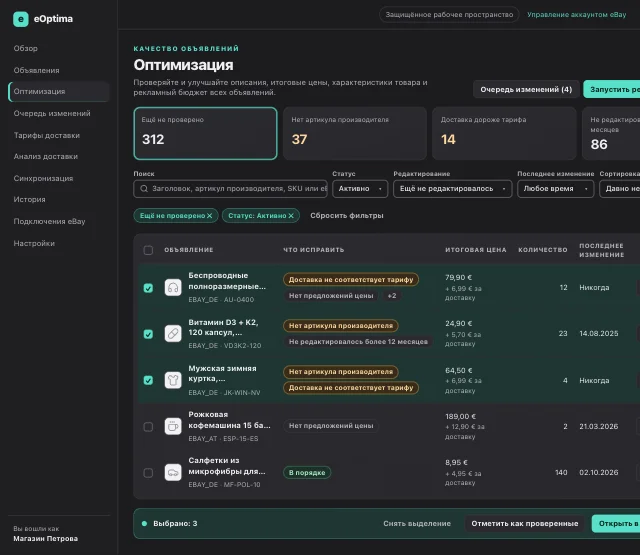This screenshot has height=555, width=640.
Task: Open the Сортировка dropdown 'Давно не'
Action: point(620,189)
